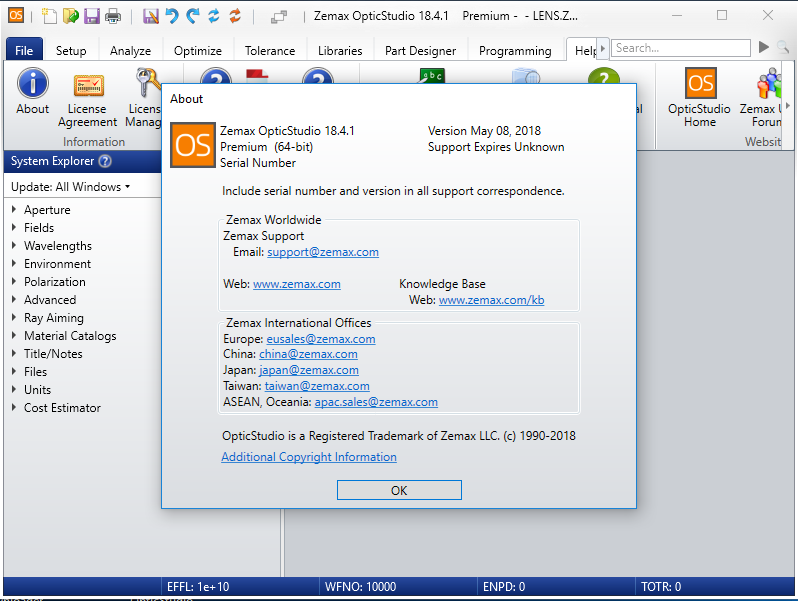Click EFFL: 1e+10 in status bar
This screenshot has height=601, width=798.
click(x=198, y=587)
